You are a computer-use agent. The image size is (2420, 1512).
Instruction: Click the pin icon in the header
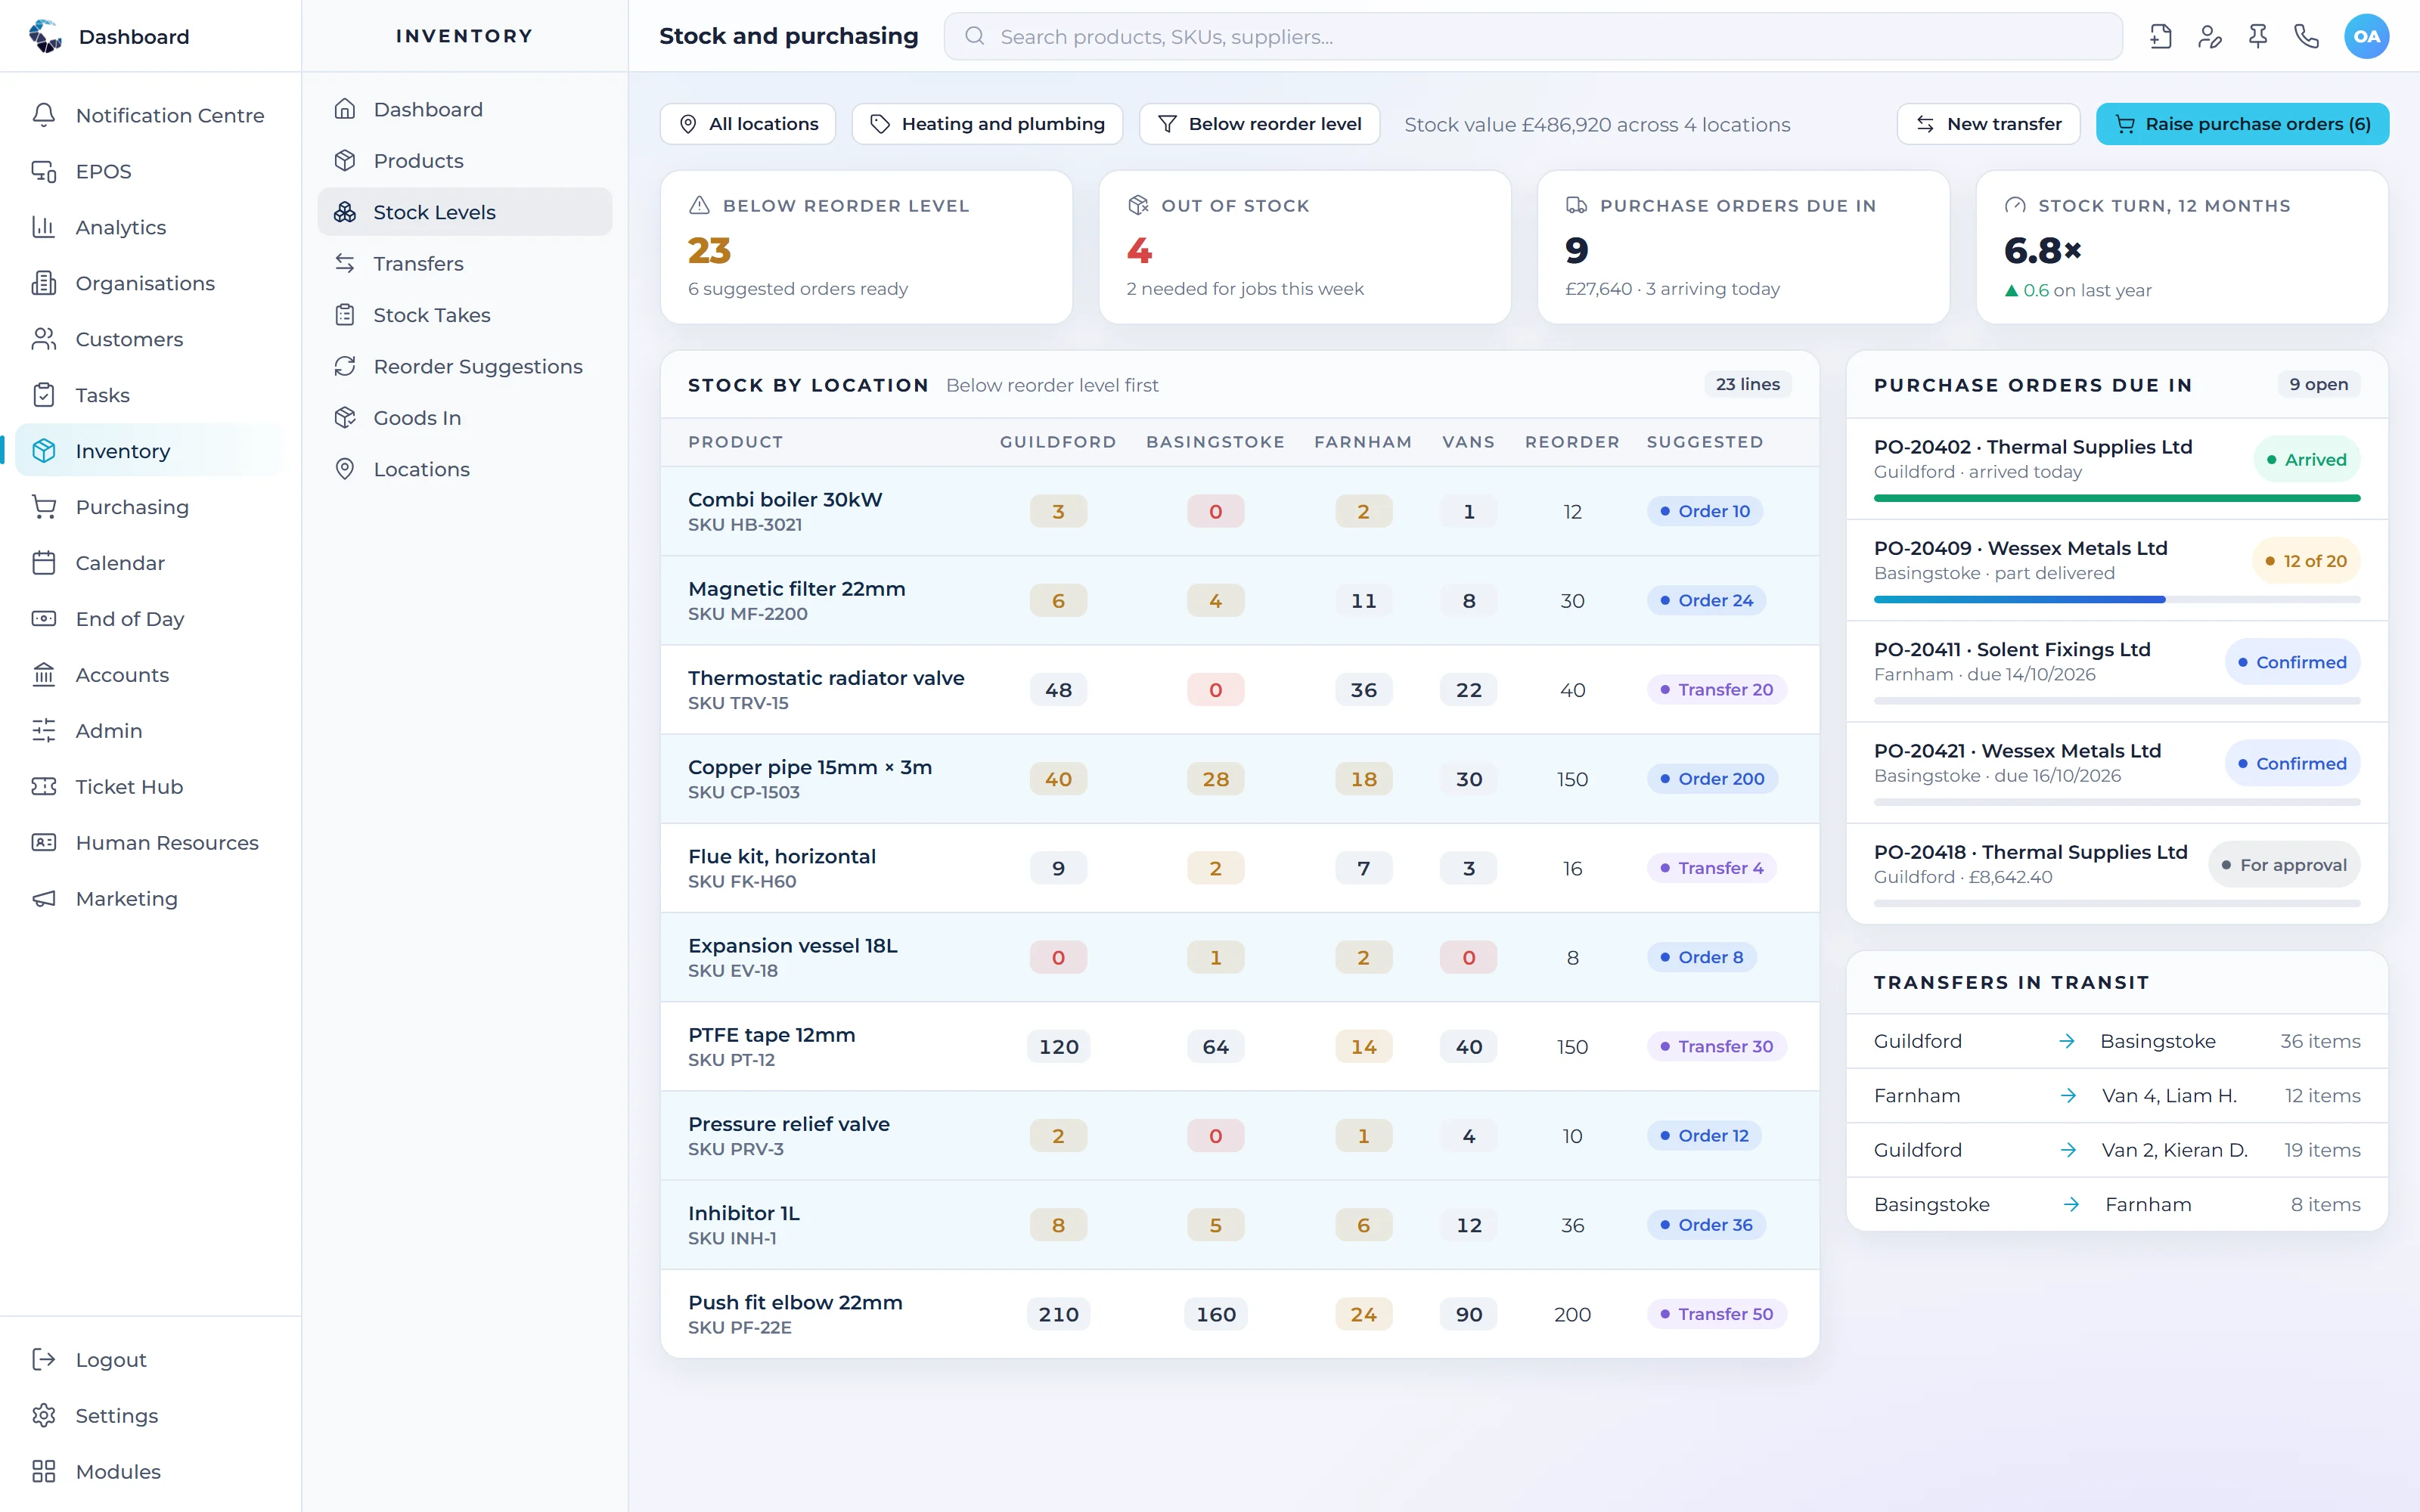point(2258,37)
